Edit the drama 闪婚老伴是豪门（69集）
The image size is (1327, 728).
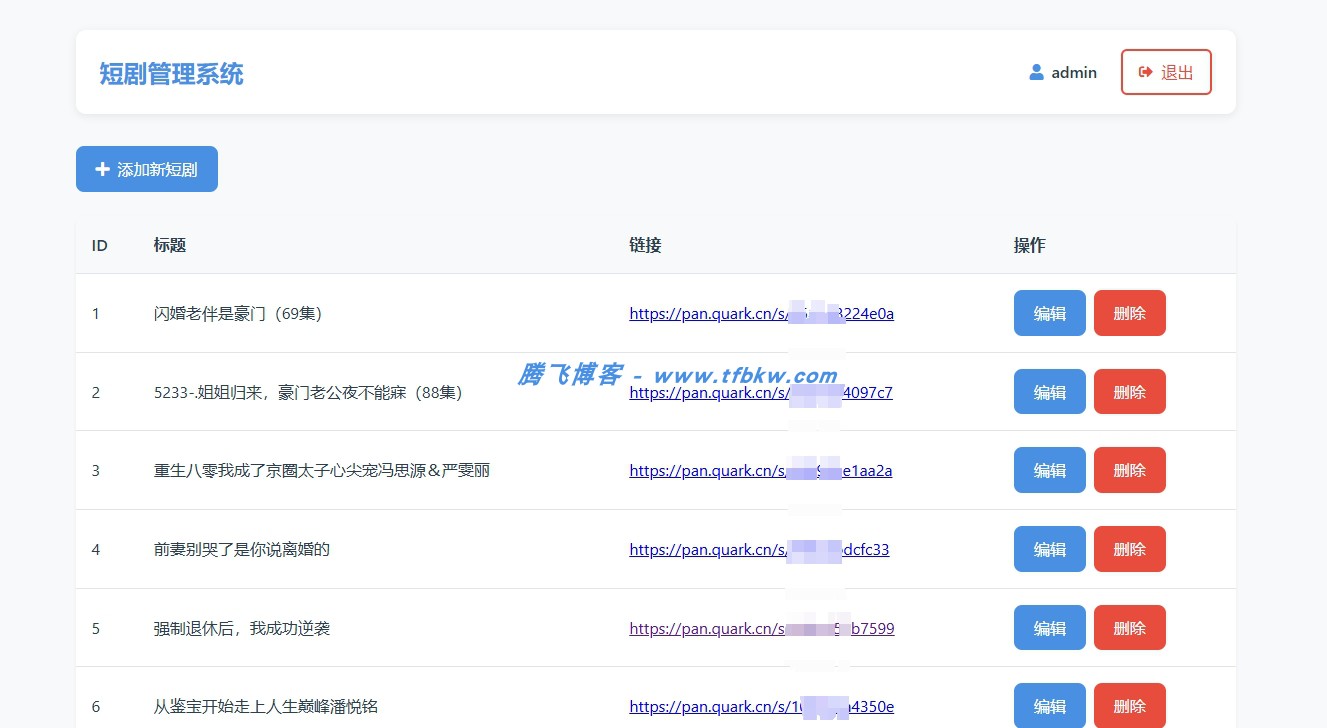(x=1049, y=313)
